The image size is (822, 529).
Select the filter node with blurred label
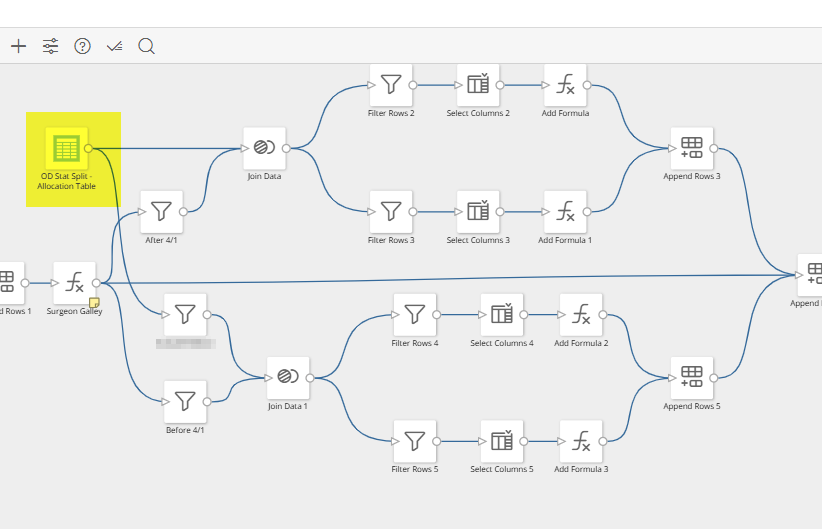[x=185, y=315]
